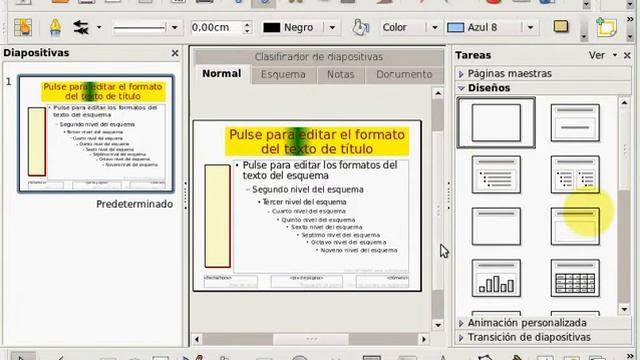Image resolution: width=640 pixels, height=360 pixels.
Task: Open the Ver menu in Tareas
Action: 602,56
